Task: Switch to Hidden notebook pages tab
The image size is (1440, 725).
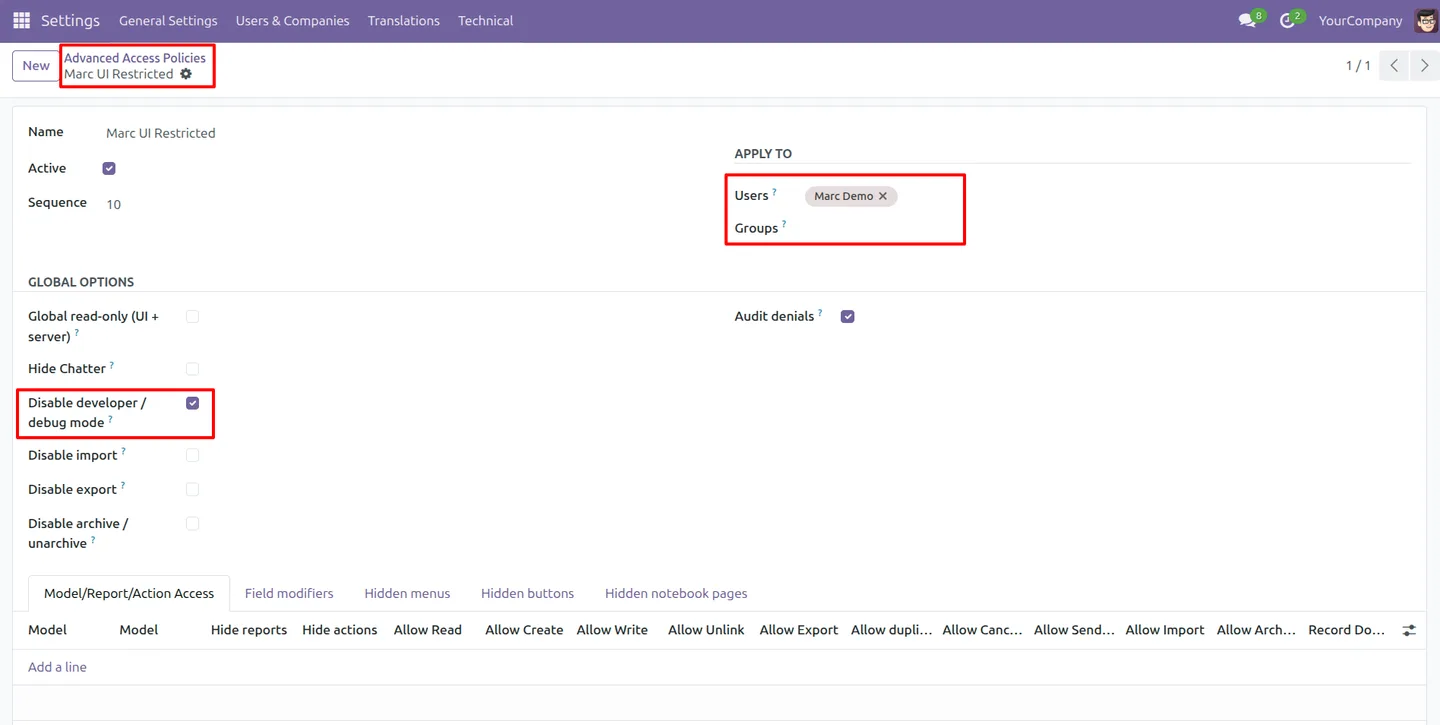Action: tap(676, 593)
